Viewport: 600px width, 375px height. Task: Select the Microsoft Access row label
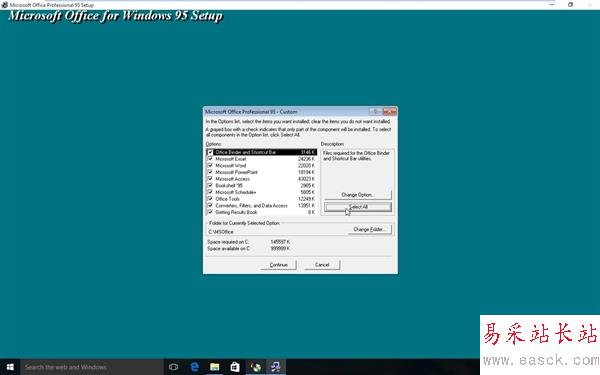tap(232, 179)
